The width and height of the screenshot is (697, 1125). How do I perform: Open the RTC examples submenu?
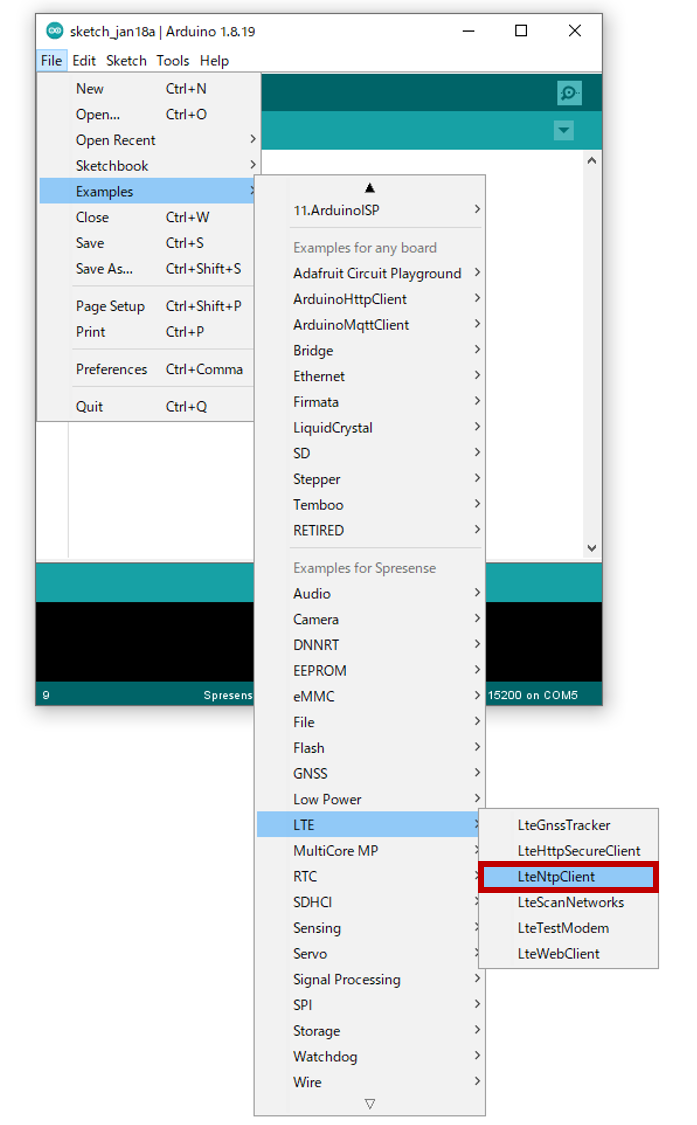368,877
